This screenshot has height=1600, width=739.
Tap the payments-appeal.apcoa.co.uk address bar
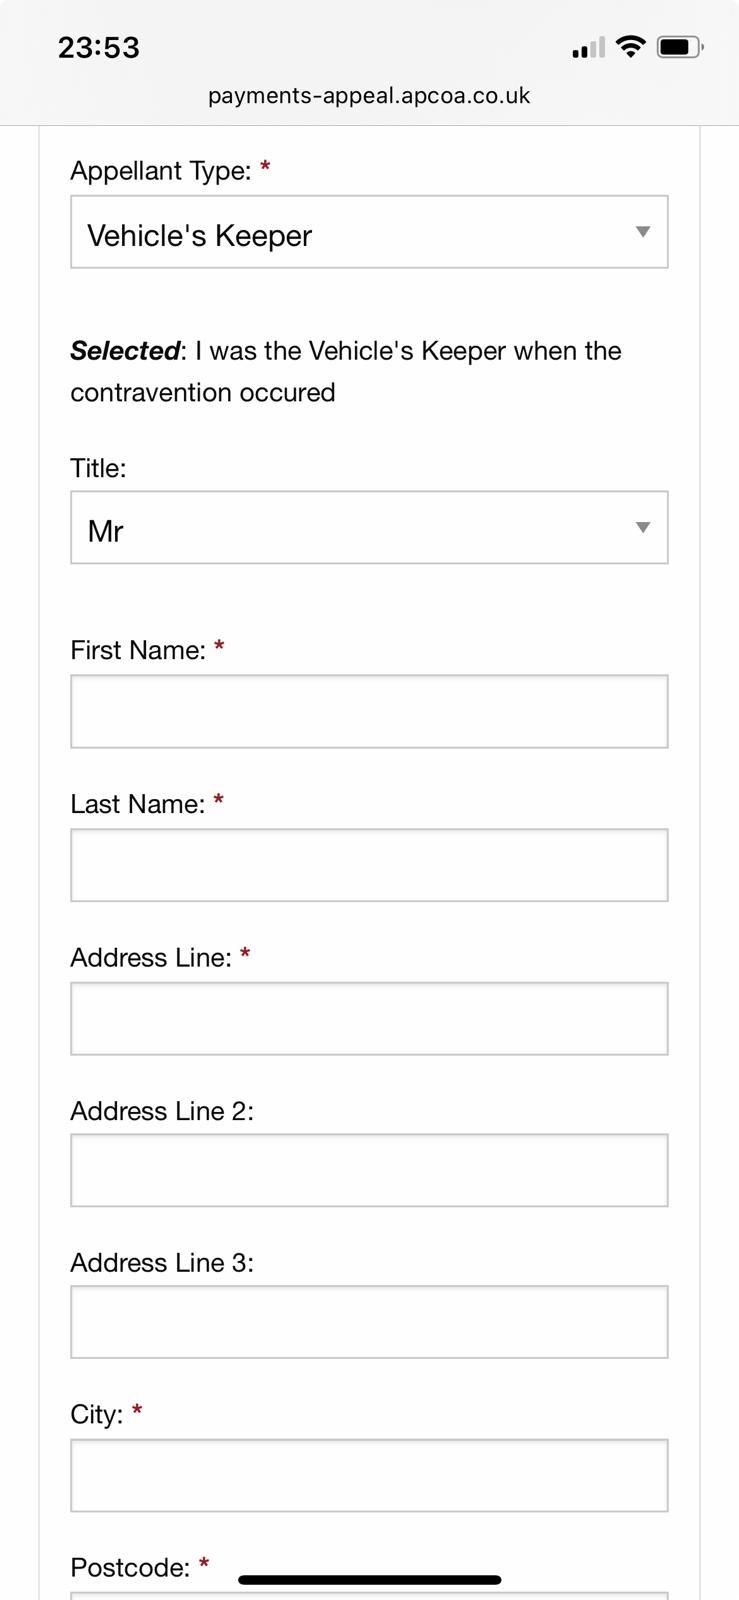pos(369,96)
